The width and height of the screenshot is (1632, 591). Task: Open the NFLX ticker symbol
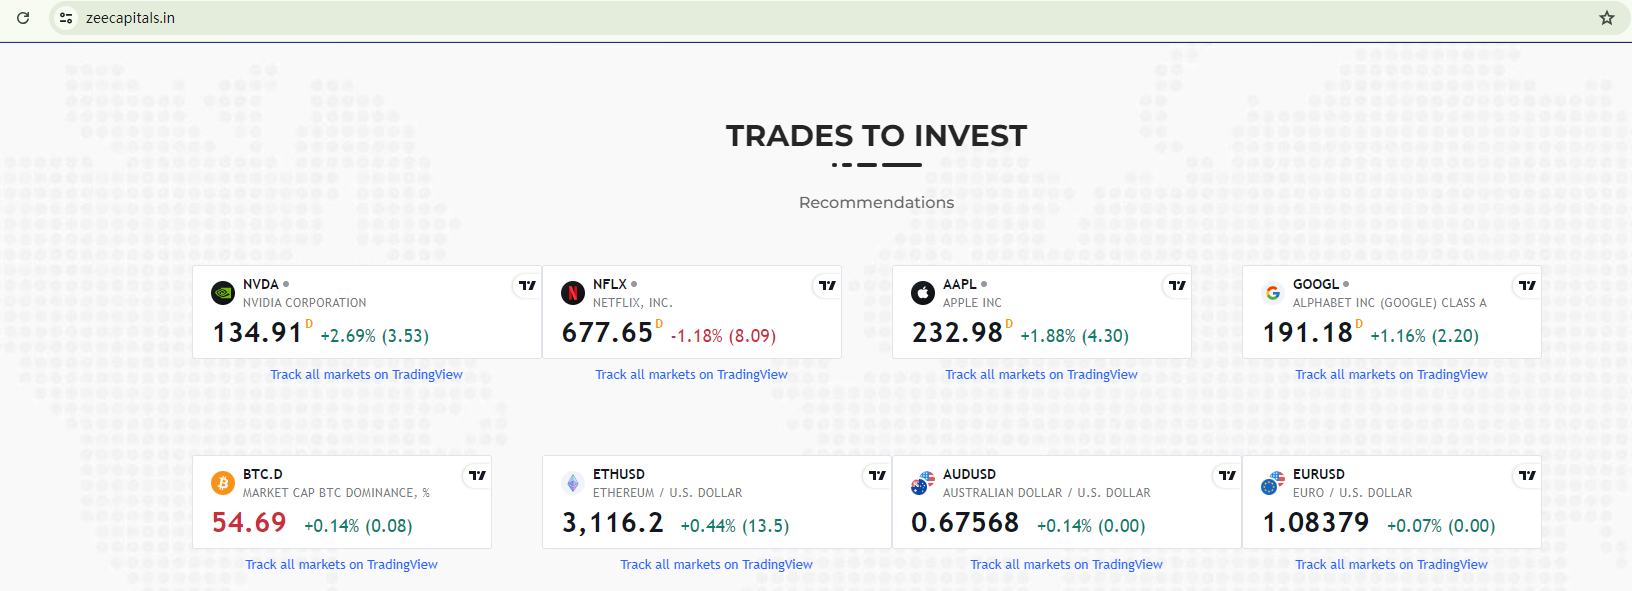[x=610, y=284]
